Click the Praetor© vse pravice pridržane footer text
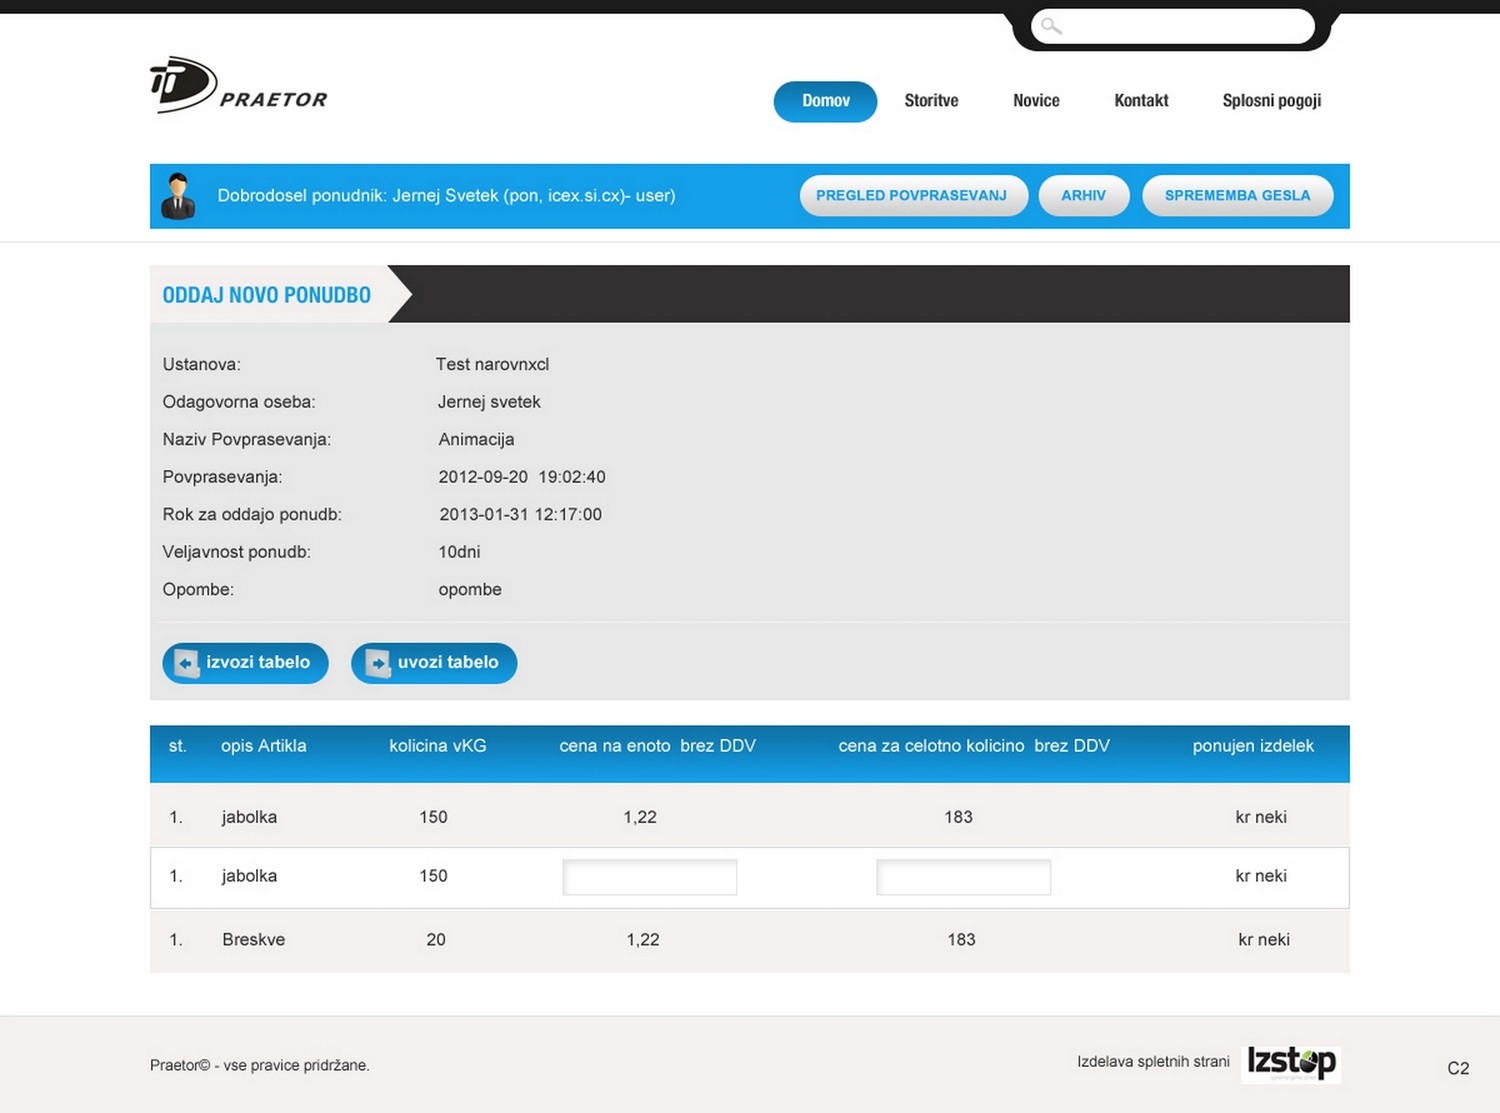Viewport: 1500px width, 1113px height. pyautogui.click(x=260, y=1066)
